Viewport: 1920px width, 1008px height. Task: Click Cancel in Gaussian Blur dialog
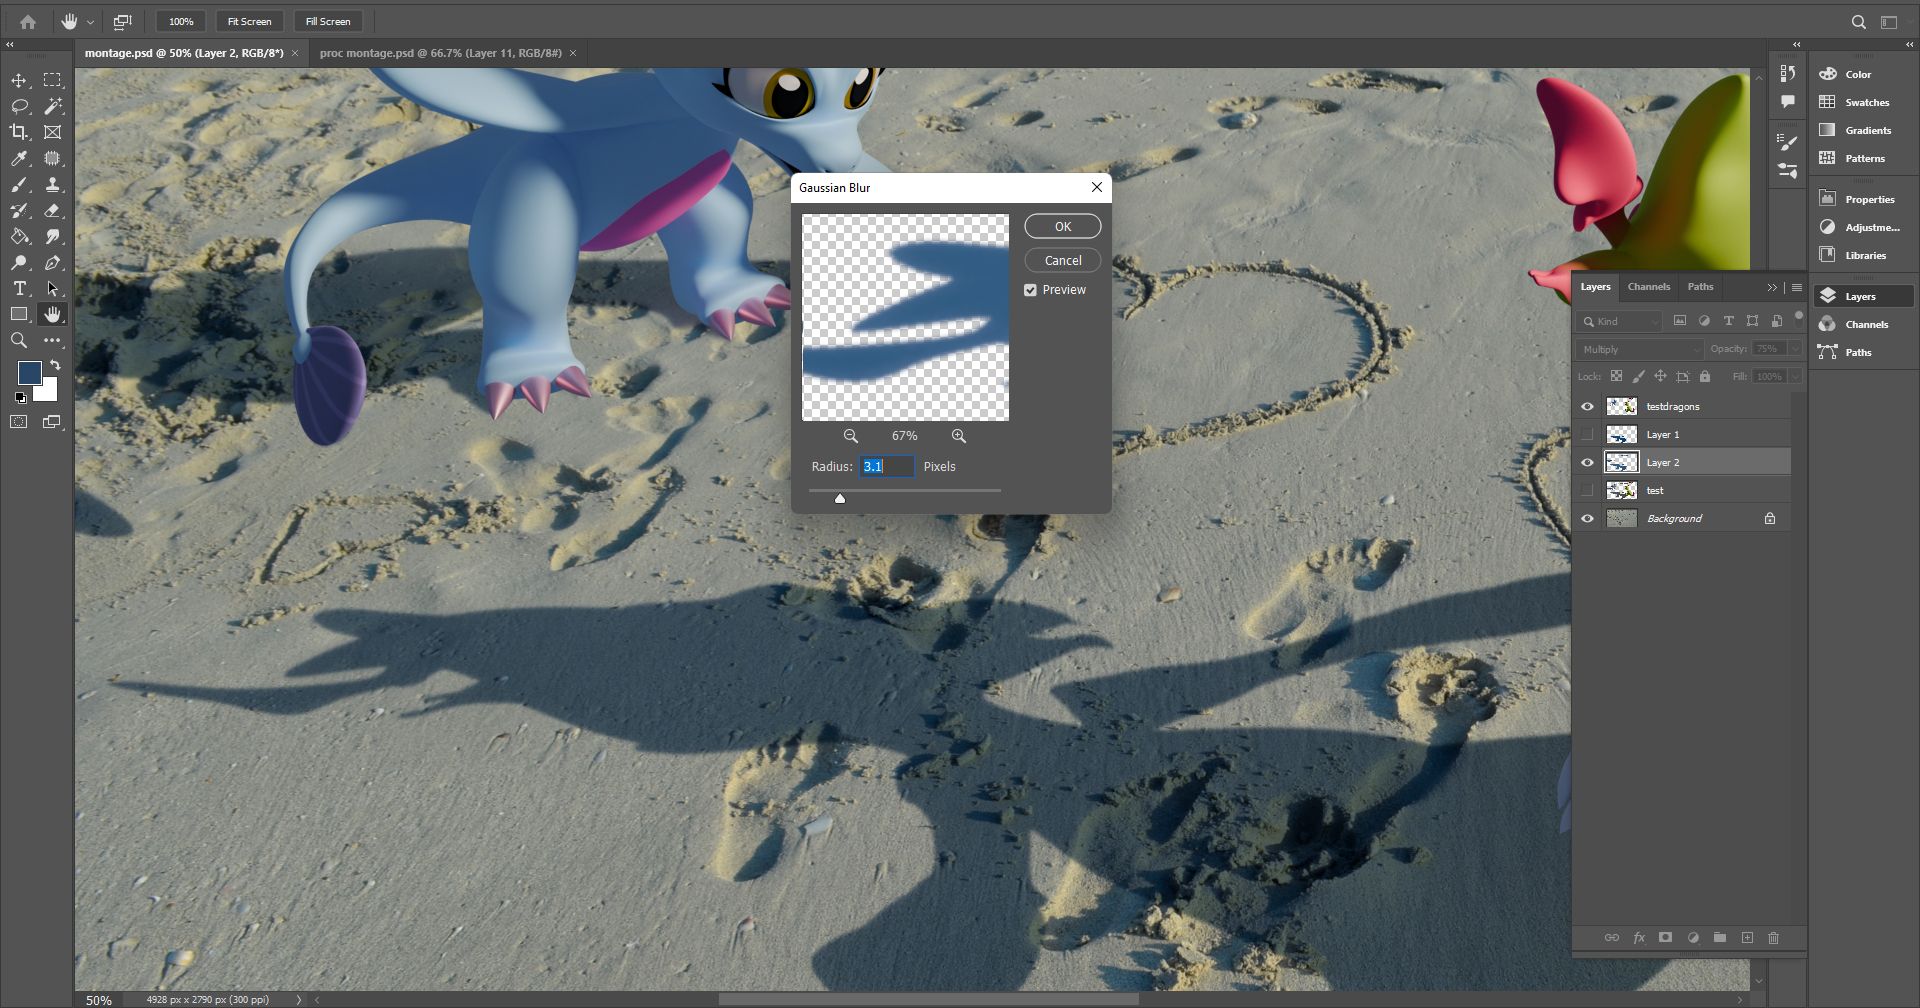point(1063,260)
